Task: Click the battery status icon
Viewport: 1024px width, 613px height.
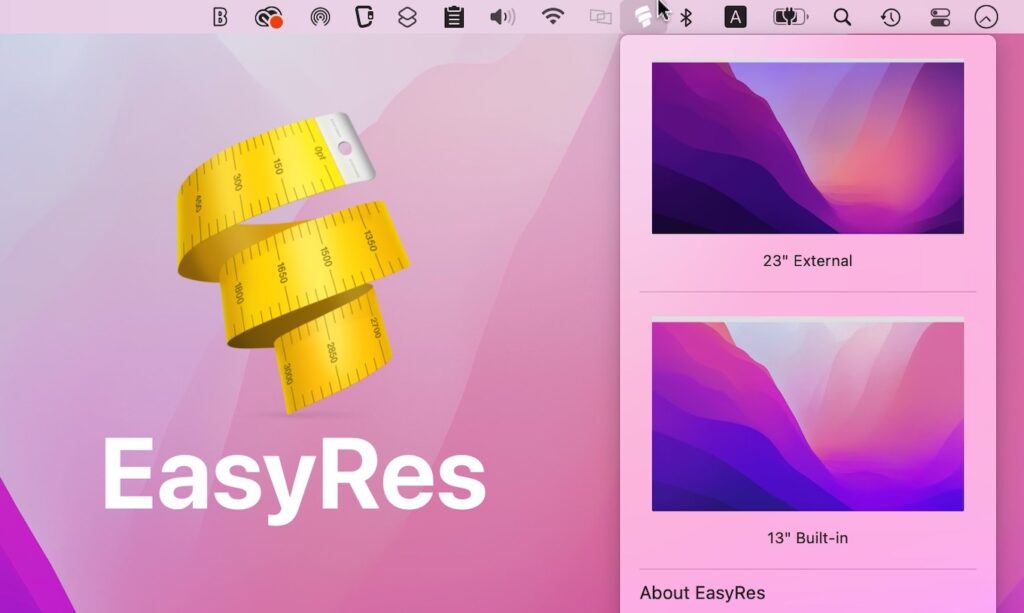Action: pos(789,16)
